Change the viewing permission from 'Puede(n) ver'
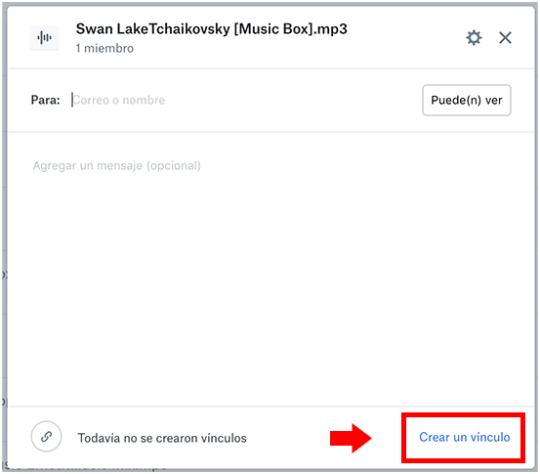 point(467,100)
